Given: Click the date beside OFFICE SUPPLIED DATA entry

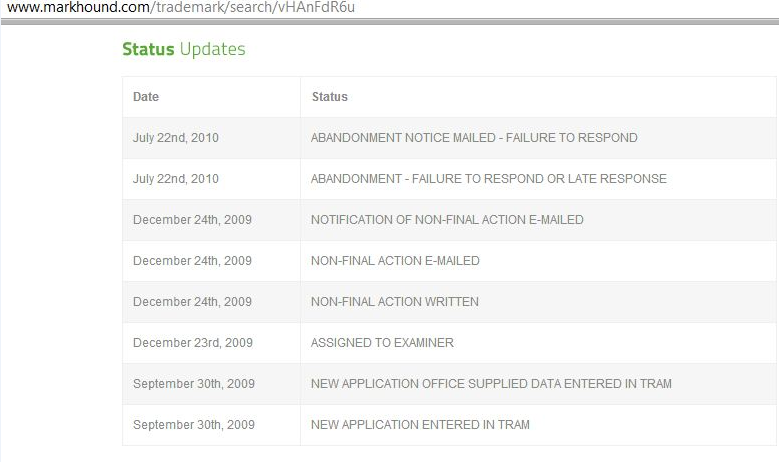Looking at the screenshot, I should click(x=194, y=384).
